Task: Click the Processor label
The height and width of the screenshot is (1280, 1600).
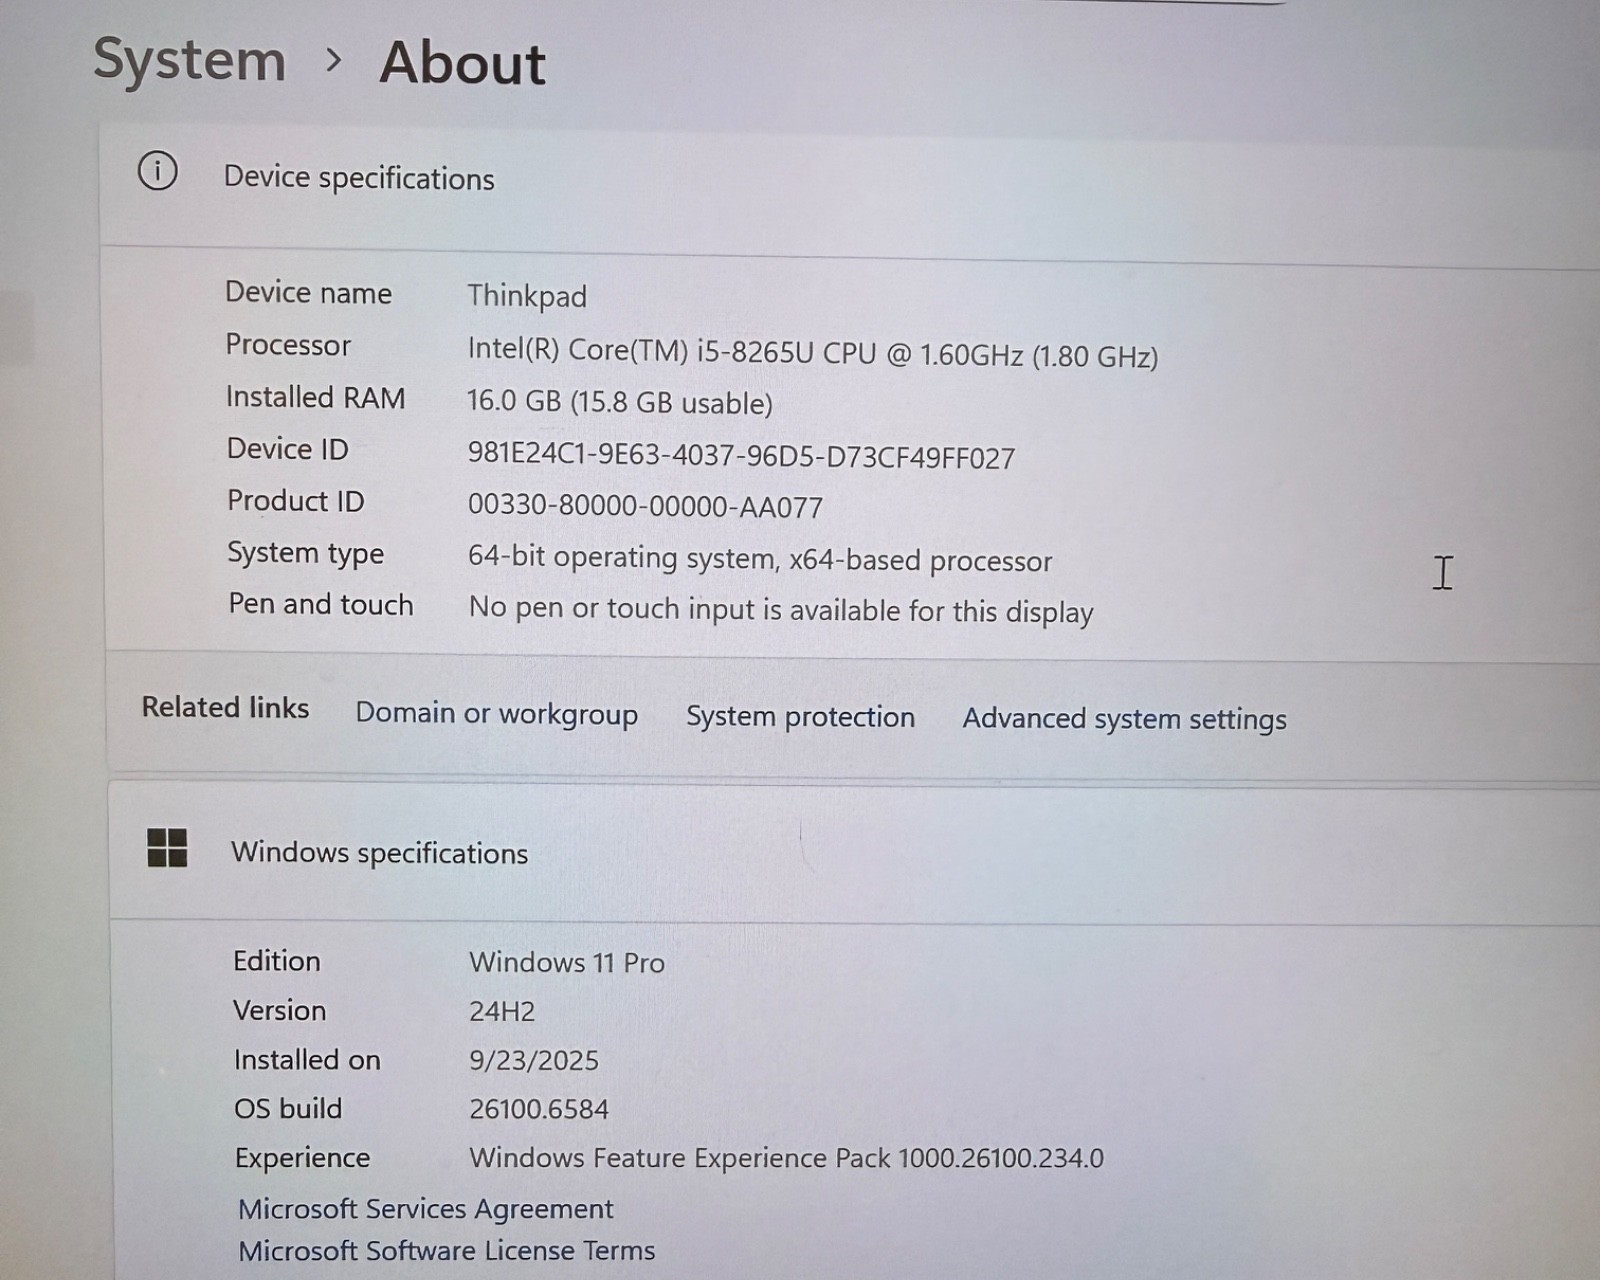Action: click(x=288, y=345)
